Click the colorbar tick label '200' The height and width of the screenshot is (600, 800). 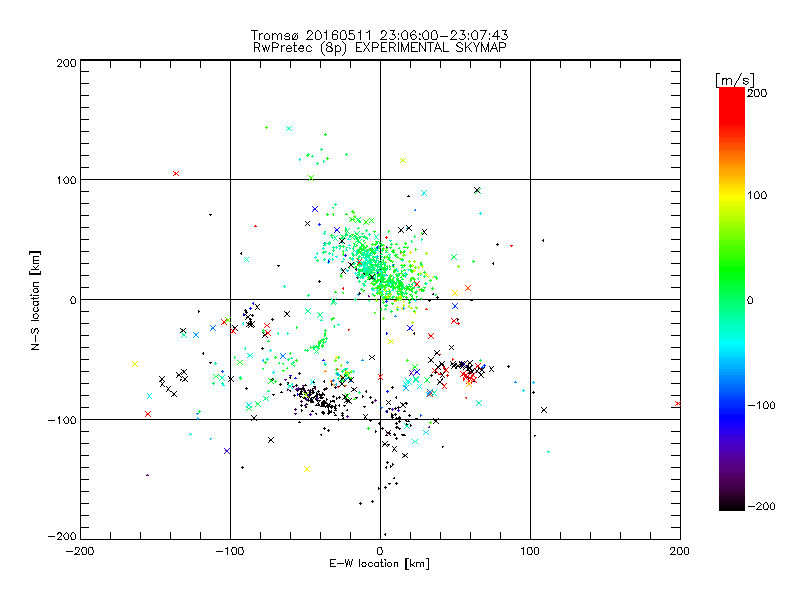pos(757,93)
